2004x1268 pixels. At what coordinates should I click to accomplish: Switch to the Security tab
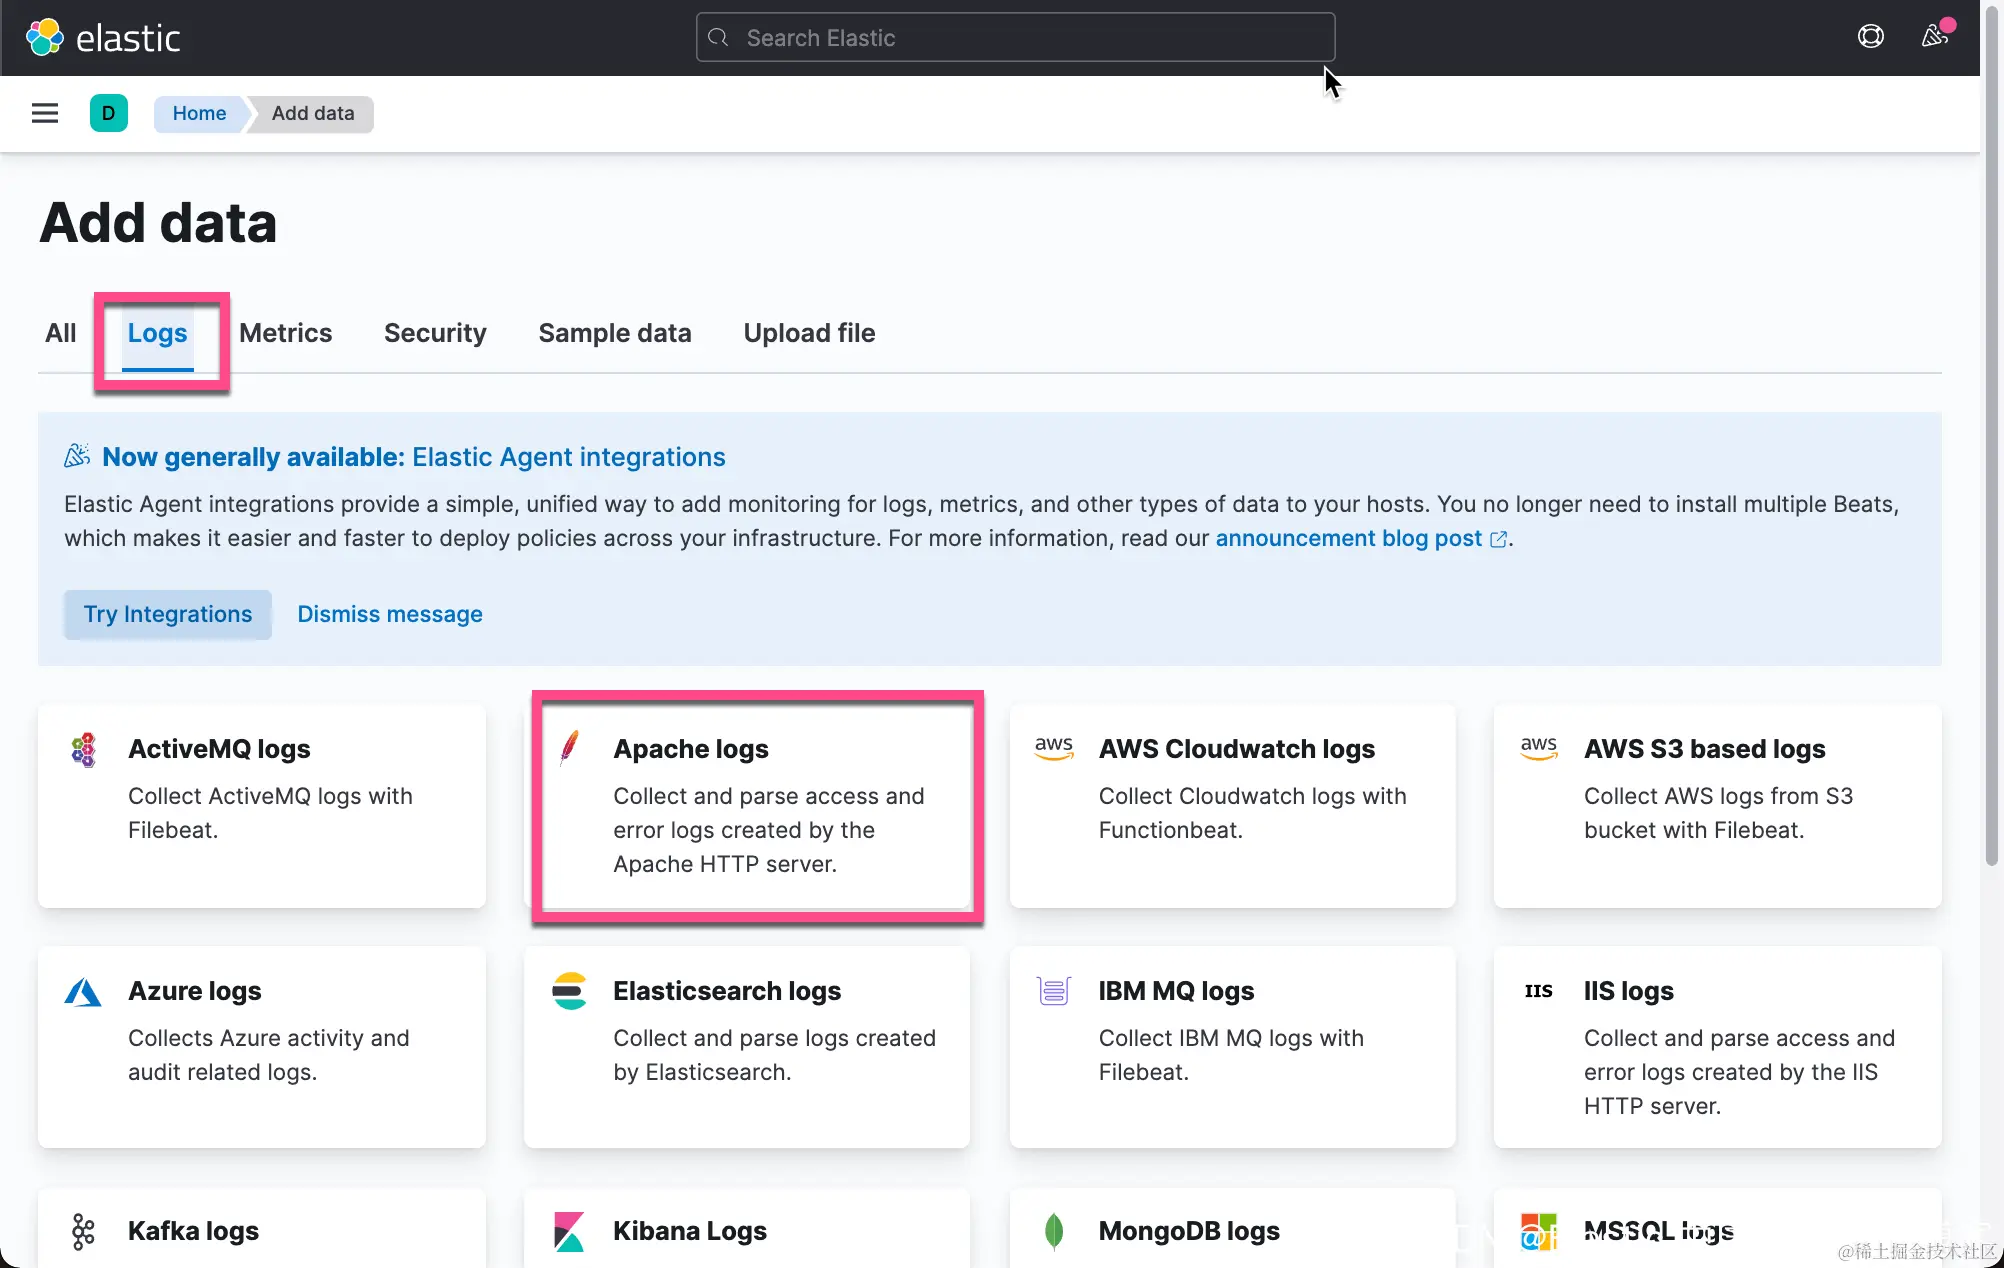click(x=435, y=333)
